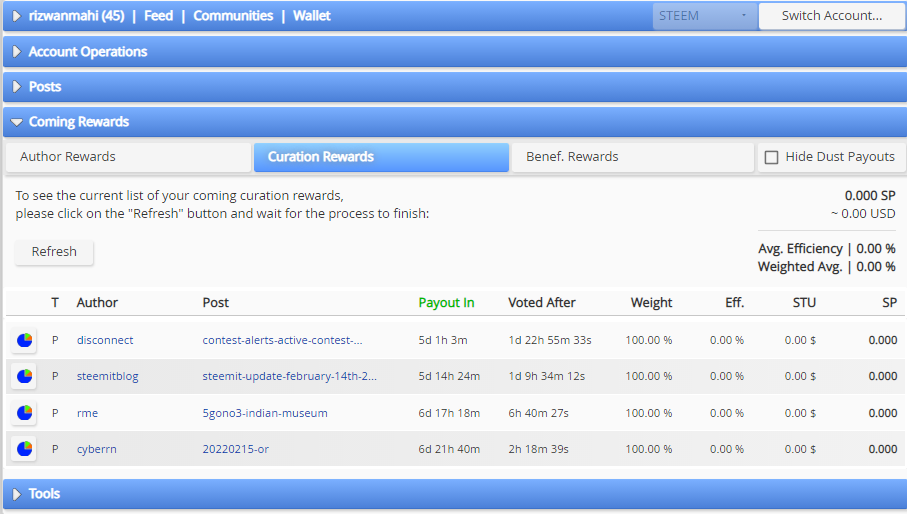Click the T column header
This screenshot has width=907, height=514.
55,302
